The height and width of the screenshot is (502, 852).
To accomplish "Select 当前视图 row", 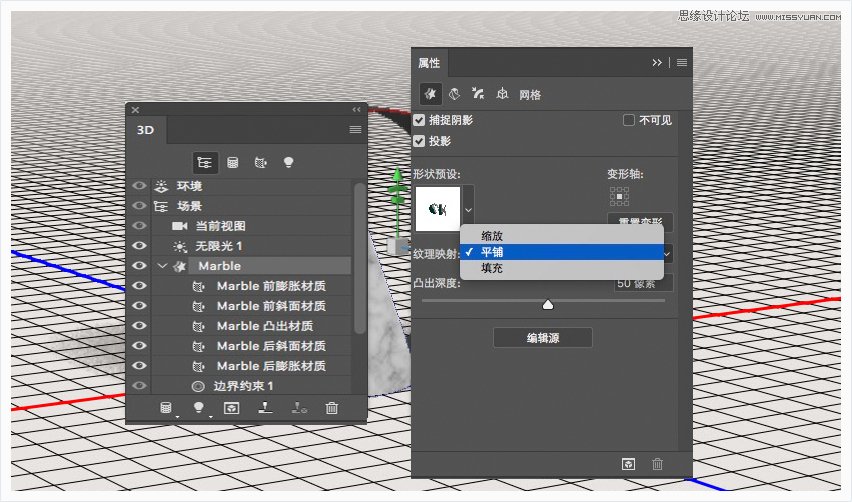I will coord(252,226).
